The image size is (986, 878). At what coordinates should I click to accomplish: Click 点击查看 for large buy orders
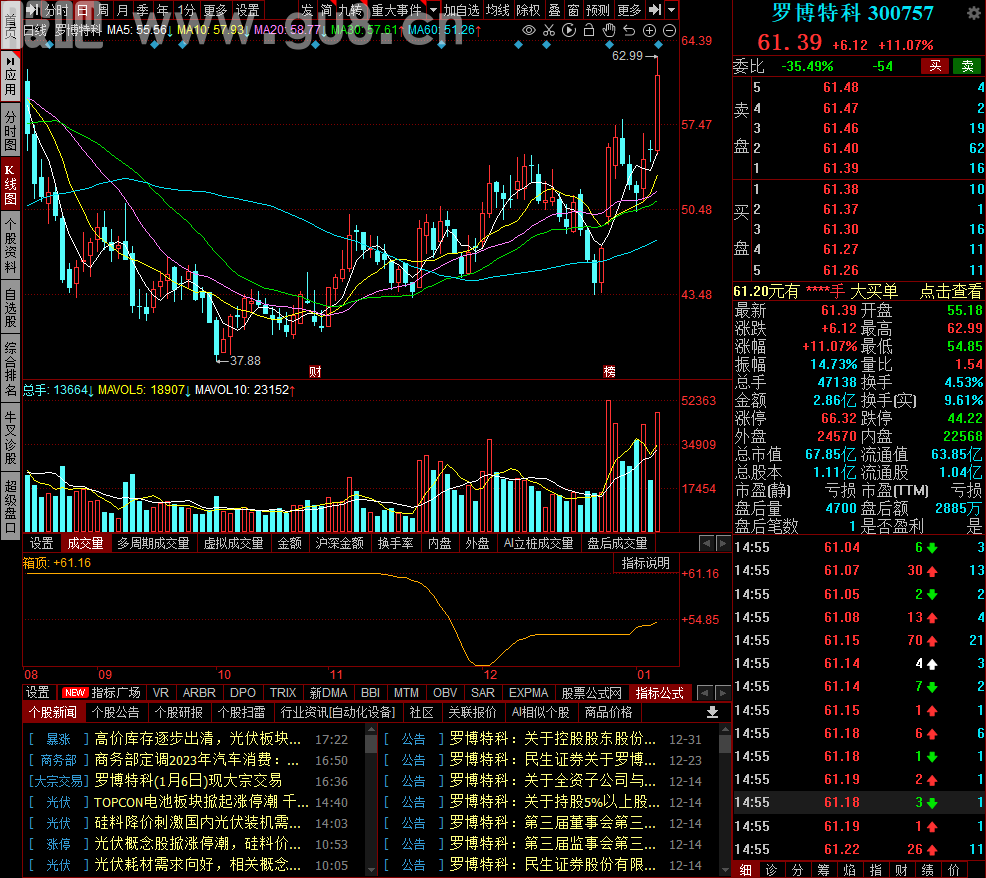coord(951,291)
